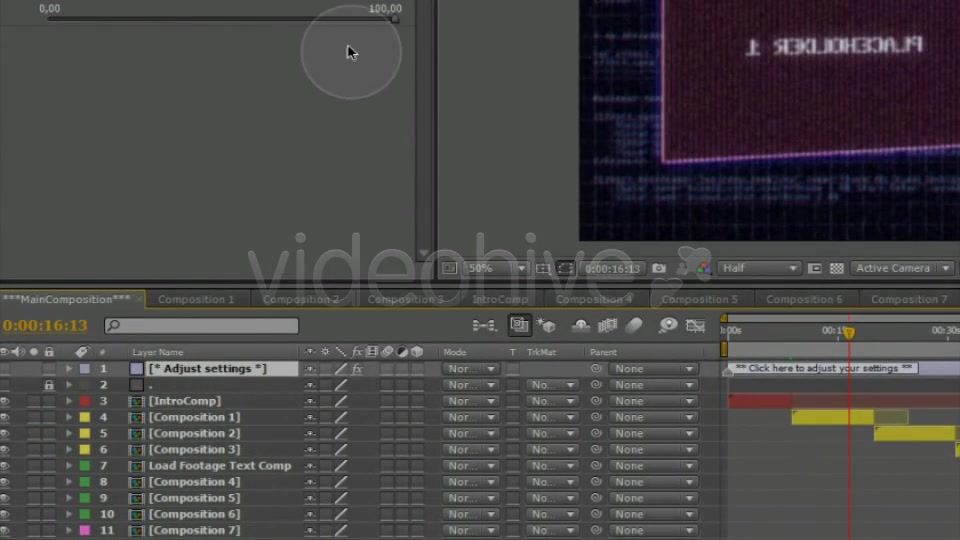Click the Draft 3D icon
The image size is (960, 540).
pyautogui.click(x=546, y=326)
